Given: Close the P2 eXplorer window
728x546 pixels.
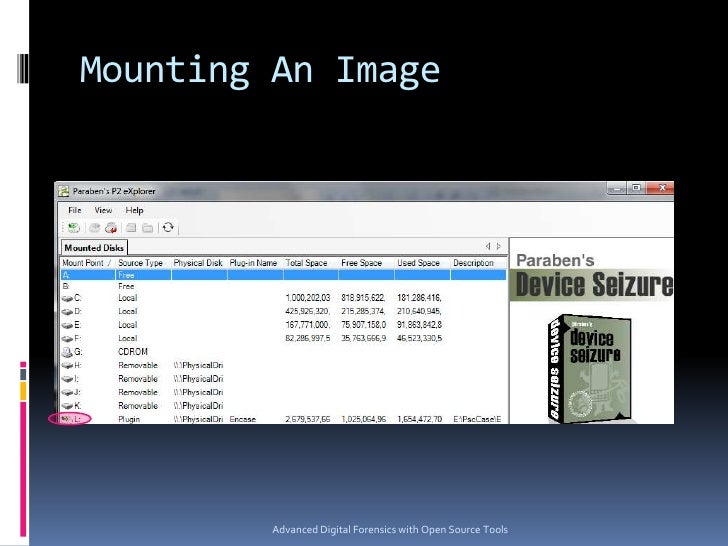Looking at the screenshot, I should point(661,188).
